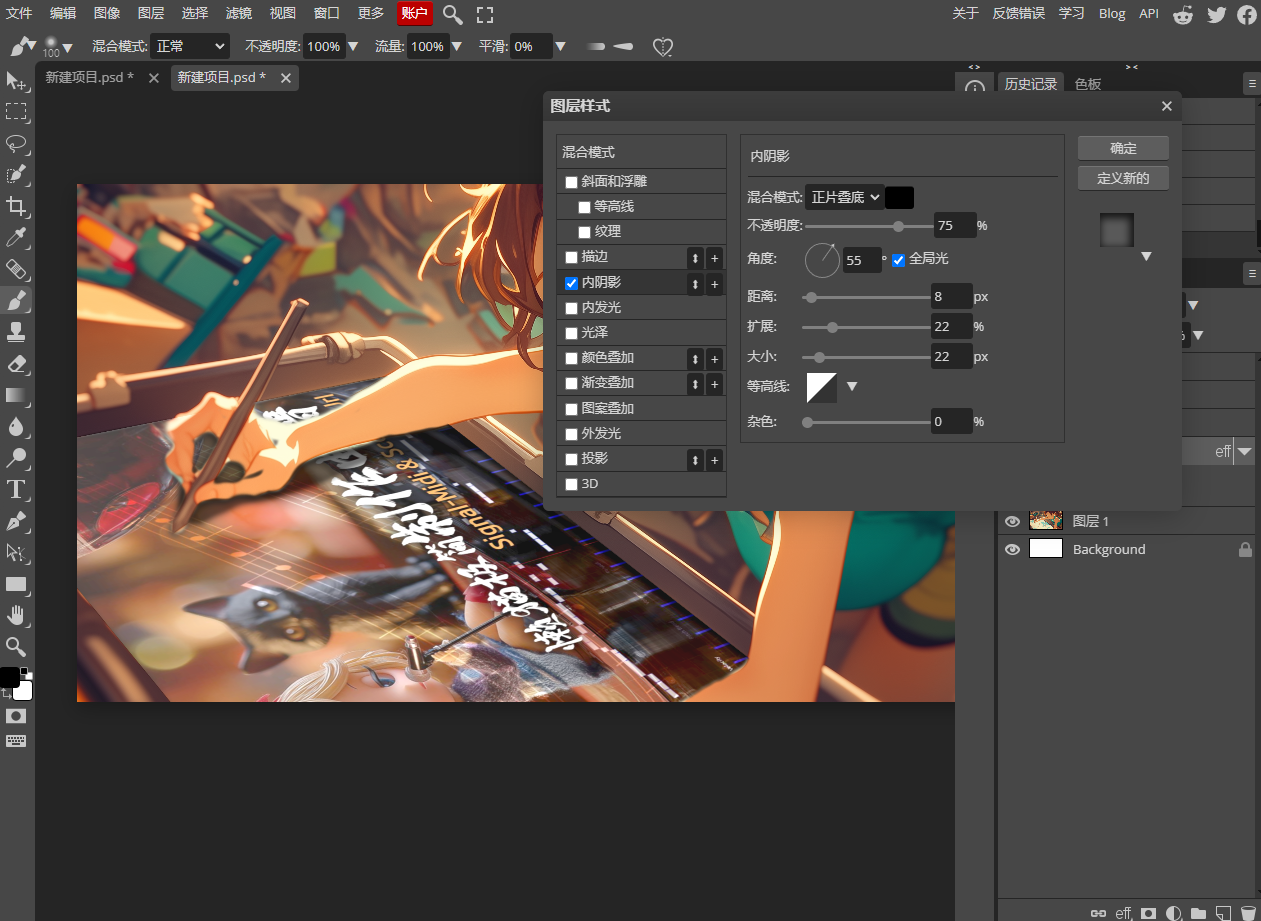
Task: Expand the style preview dropdown arrow
Action: 1146,257
